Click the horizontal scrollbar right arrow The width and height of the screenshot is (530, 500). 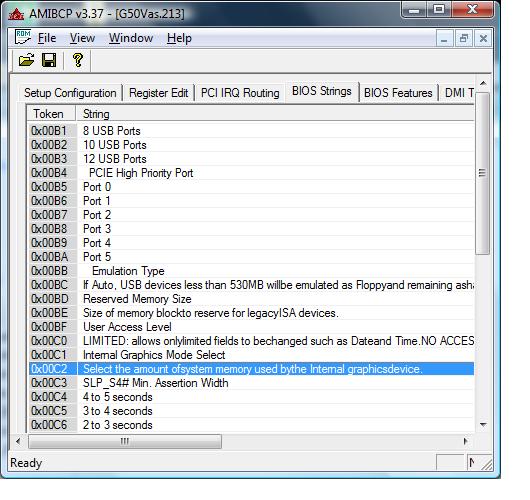click(x=466, y=441)
